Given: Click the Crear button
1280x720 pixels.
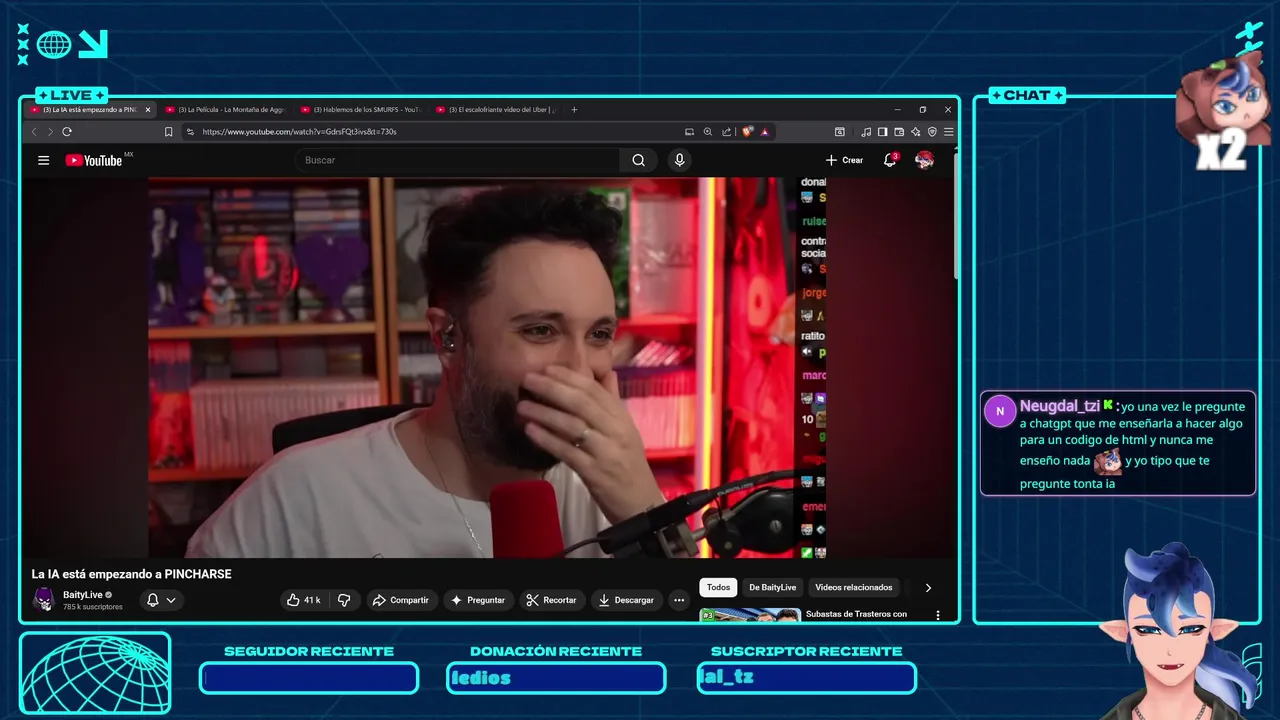Looking at the screenshot, I should pos(844,160).
